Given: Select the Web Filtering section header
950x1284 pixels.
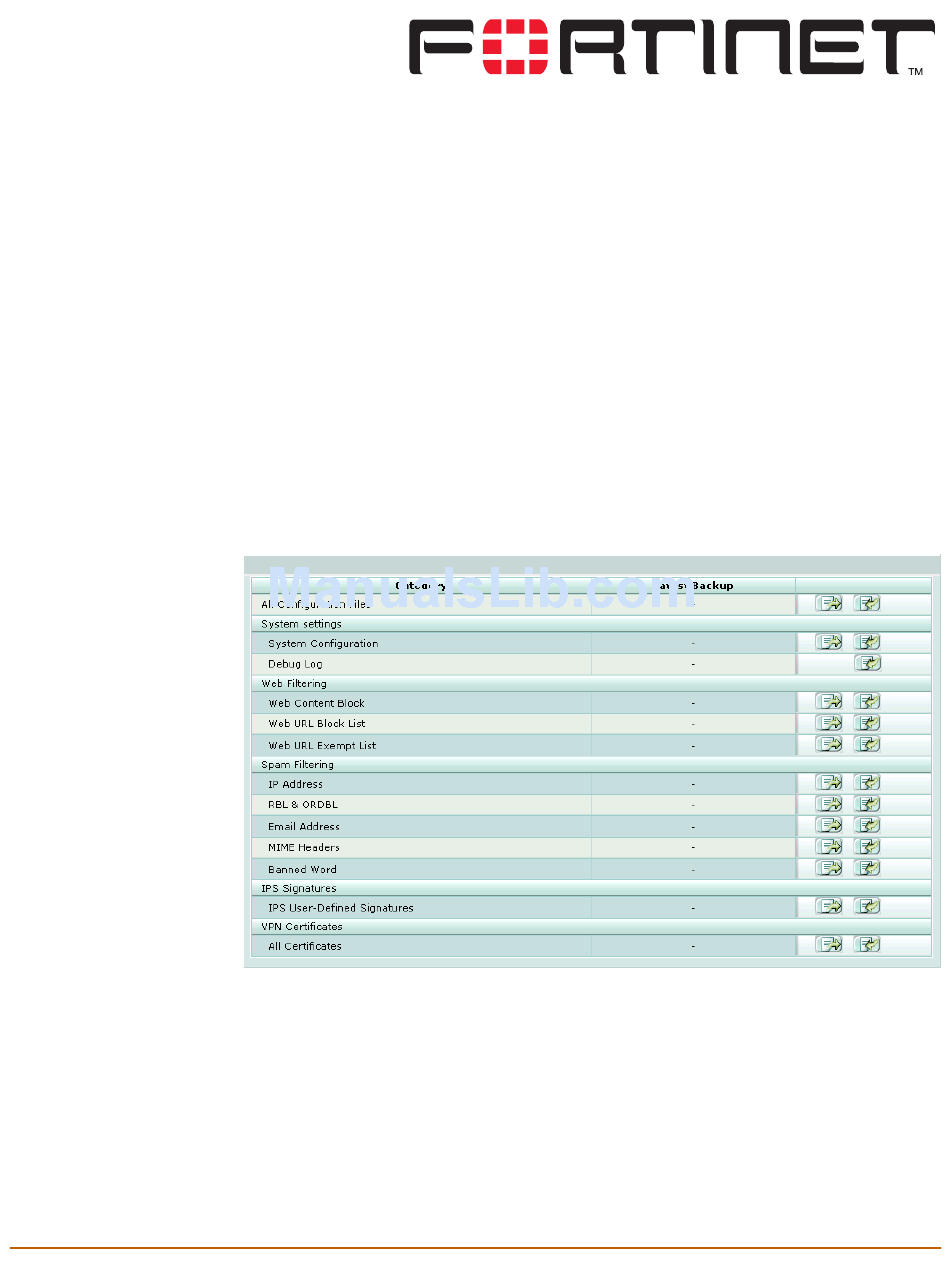Looking at the screenshot, I should point(285,684).
